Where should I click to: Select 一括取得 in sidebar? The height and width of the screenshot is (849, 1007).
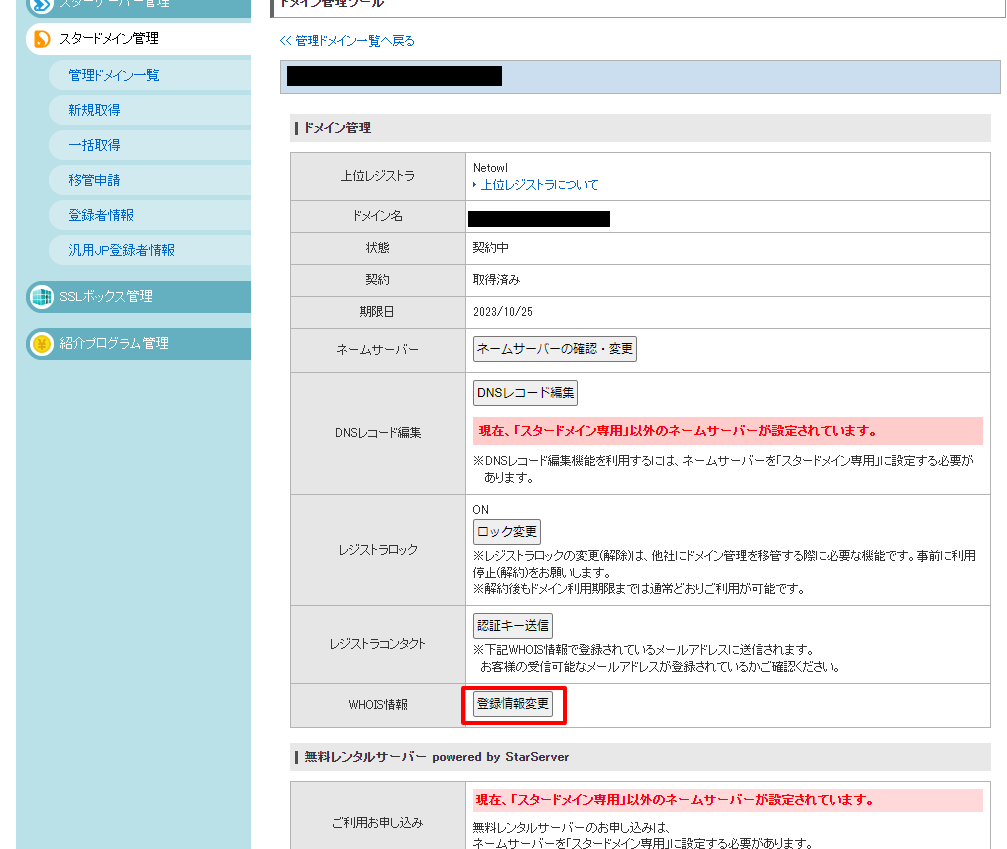94,146
